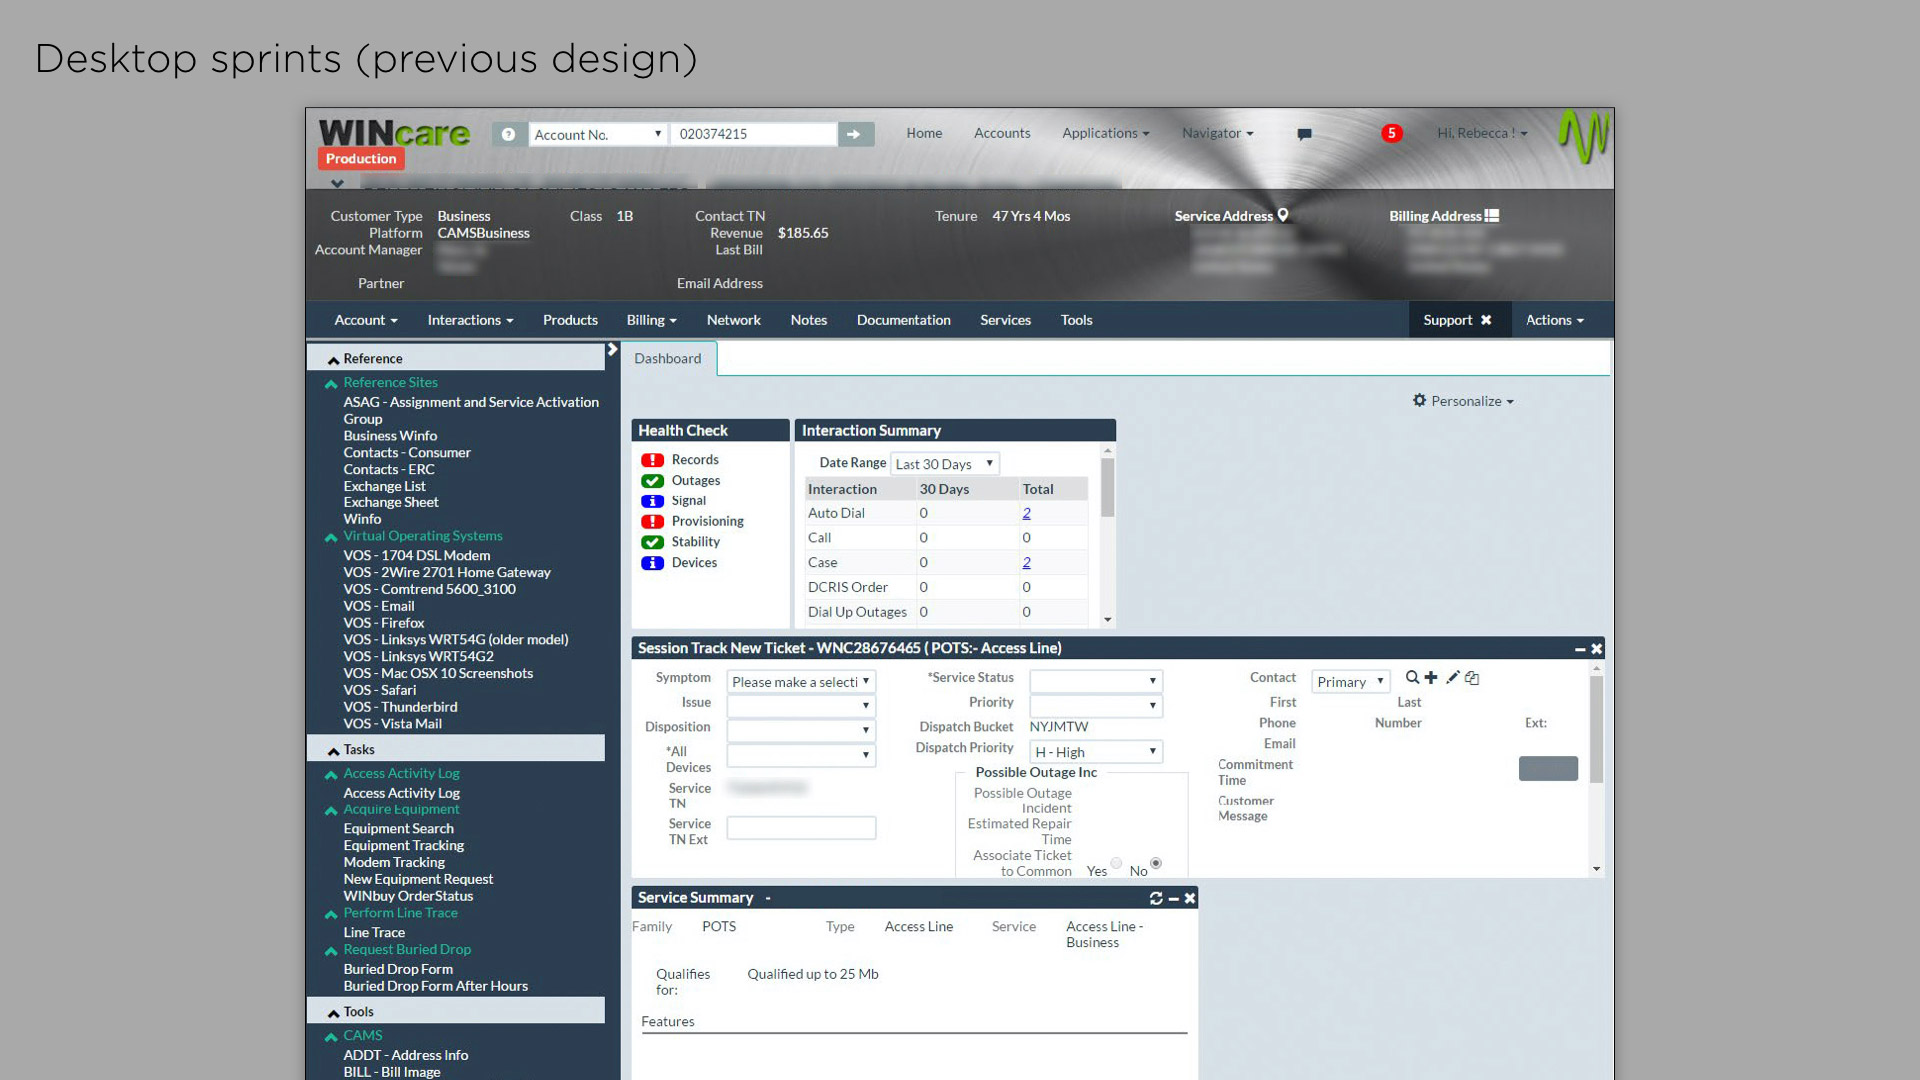Viewport: 1920px width, 1080px height.
Task: Open the Billing menu
Action: click(651, 320)
